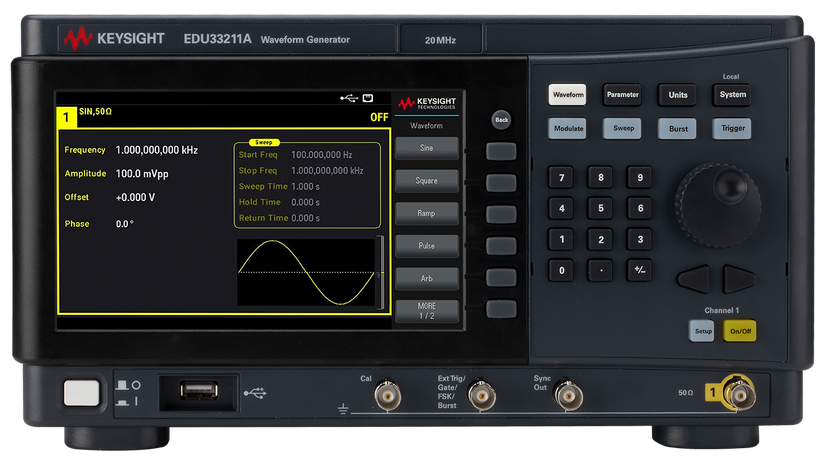Image resolution: width=832 pixels, height=463 pixels.
Task: Activate the Modulate key
Action: click(568, 128)
